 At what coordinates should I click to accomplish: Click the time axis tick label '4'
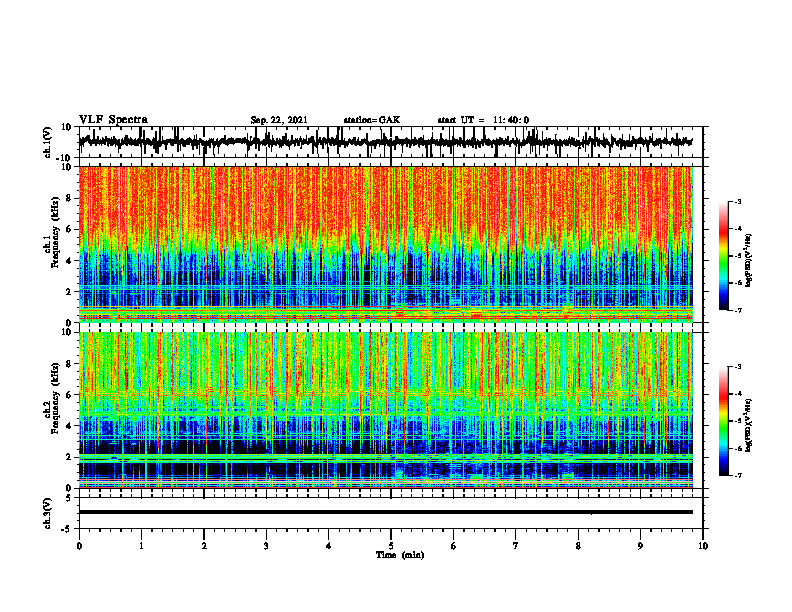pyautogui.click(x=329, y=546)
